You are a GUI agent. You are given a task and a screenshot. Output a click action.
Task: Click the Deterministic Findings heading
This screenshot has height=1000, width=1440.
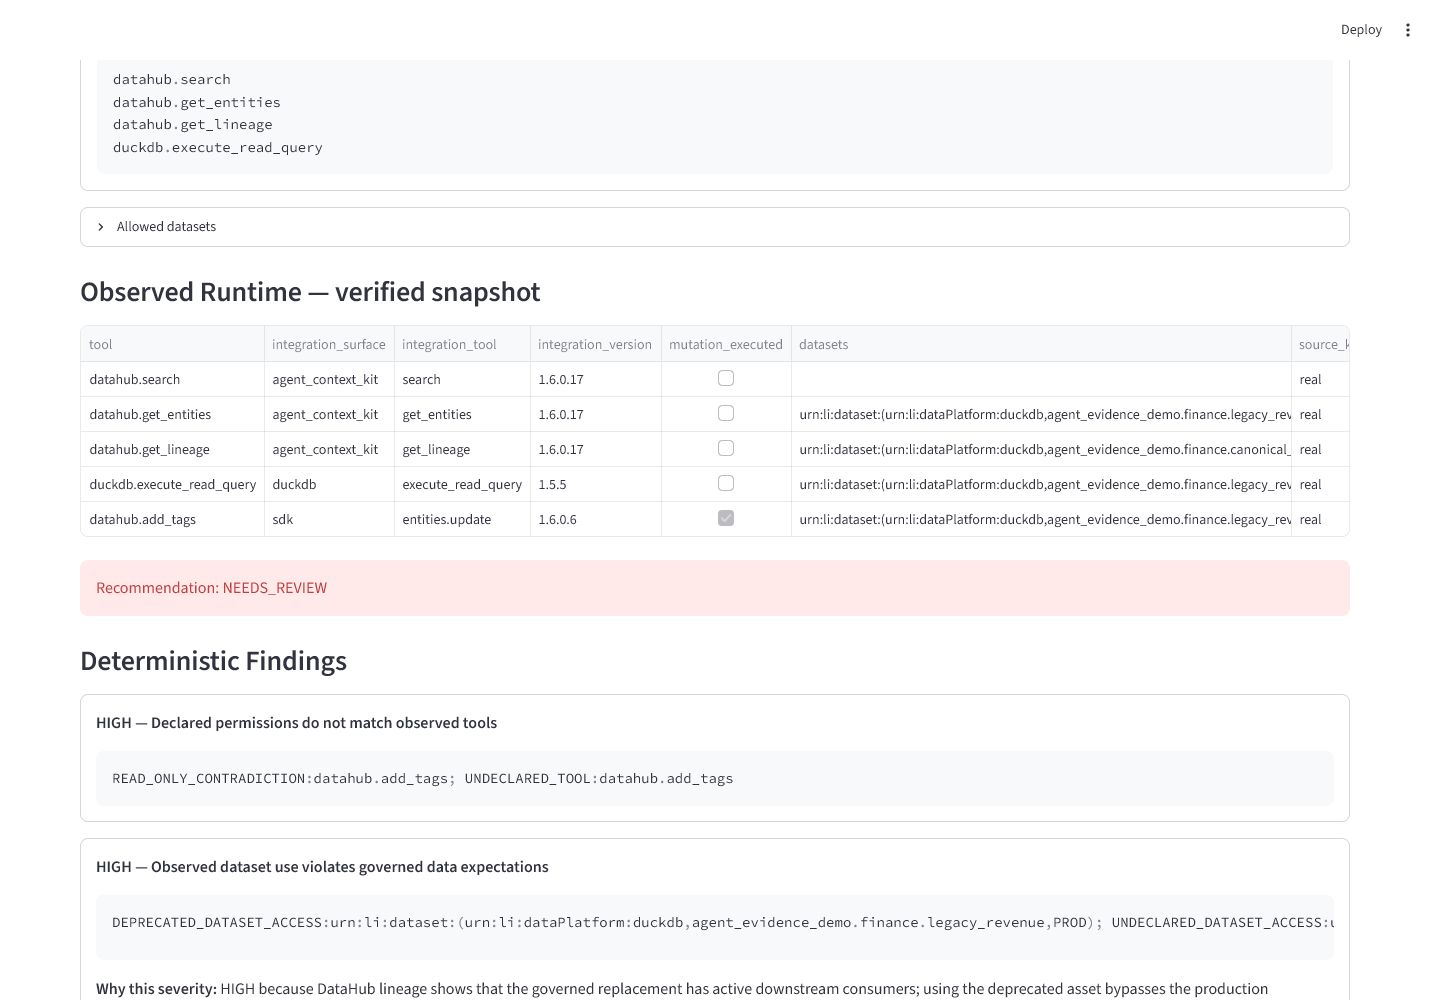point(213,661)
